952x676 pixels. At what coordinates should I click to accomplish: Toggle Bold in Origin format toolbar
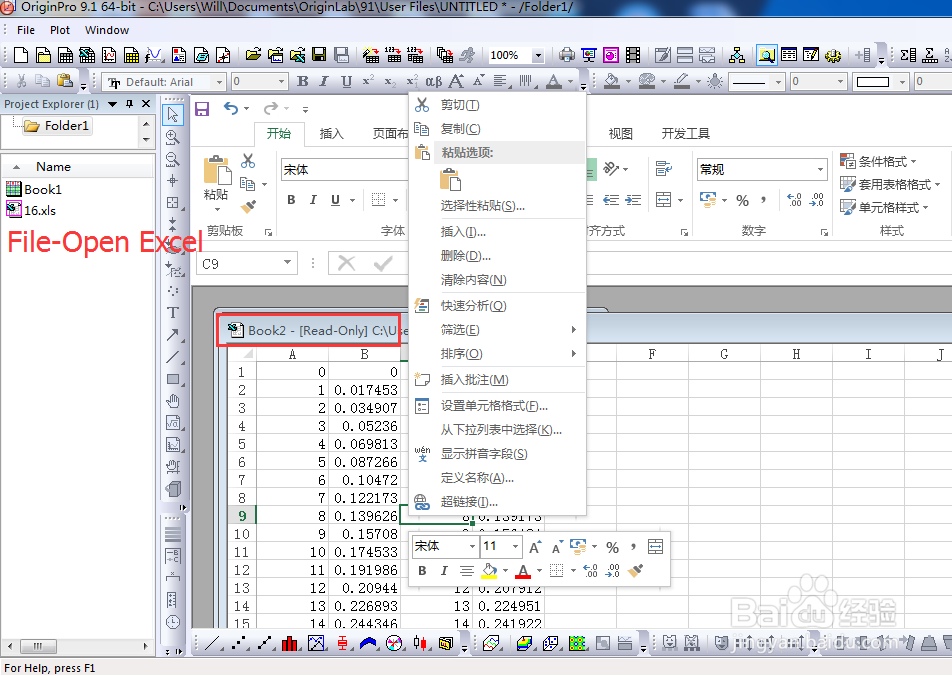[303, 81]
